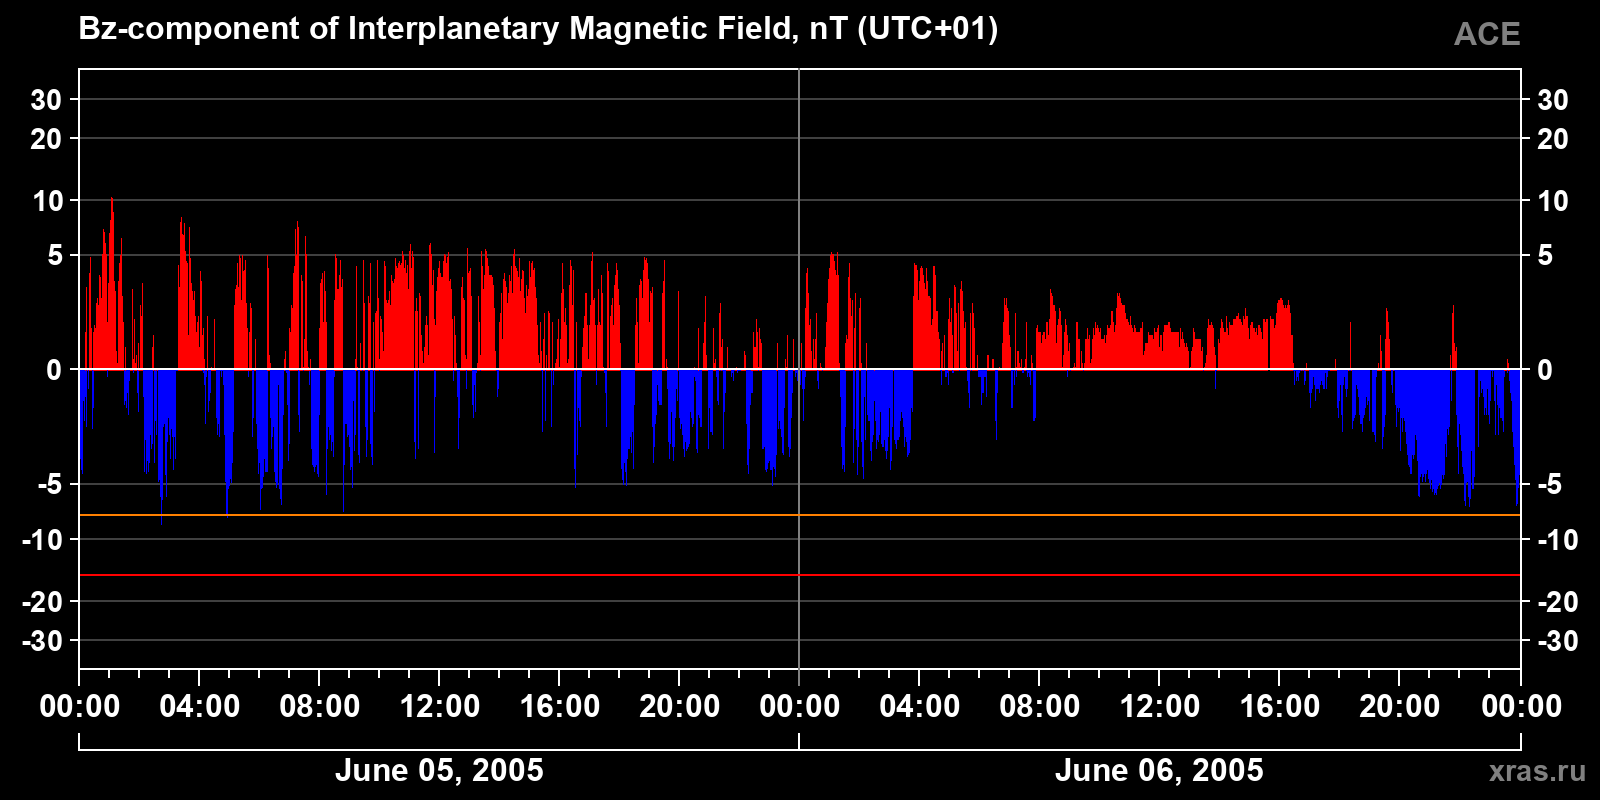
Task: Click the '-10' value on the left axis
Action: [42, 540]
